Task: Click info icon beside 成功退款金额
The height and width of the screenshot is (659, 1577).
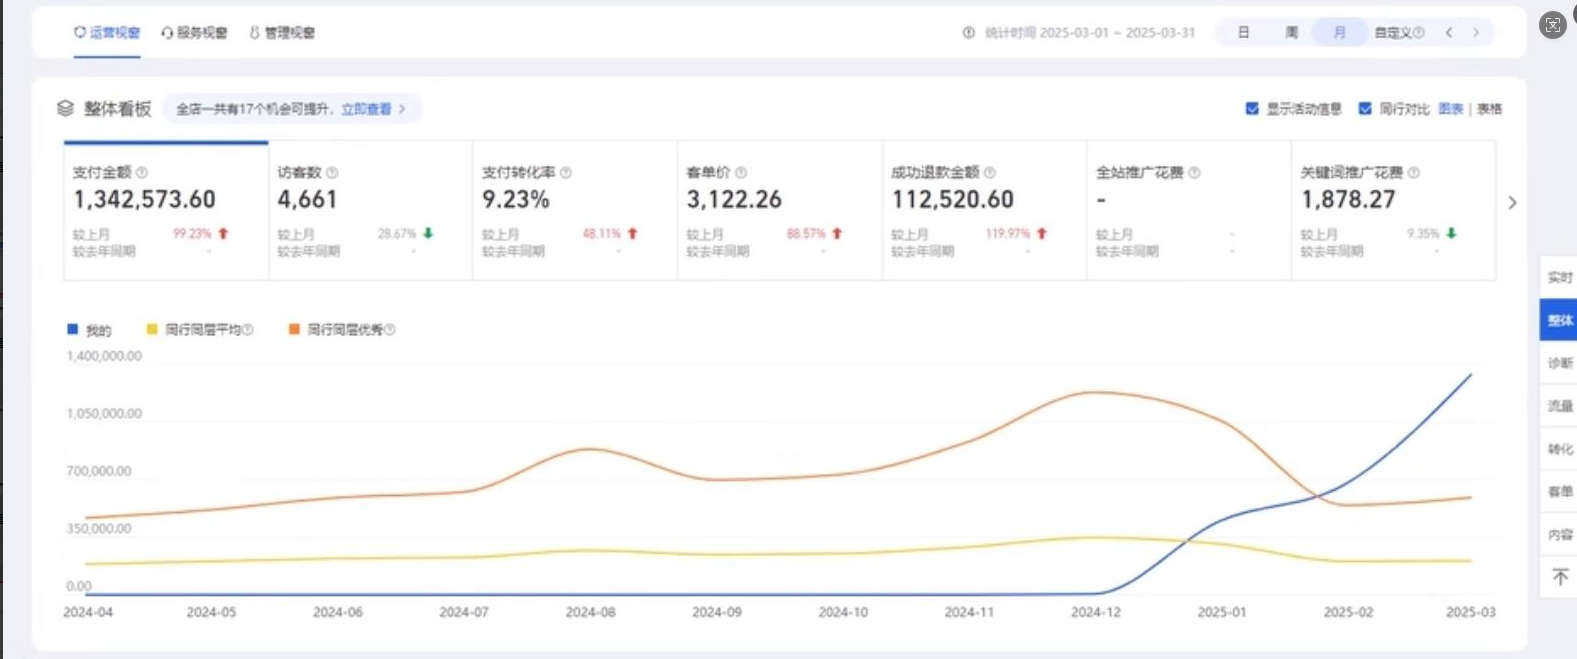Action: tap(989, 173)
